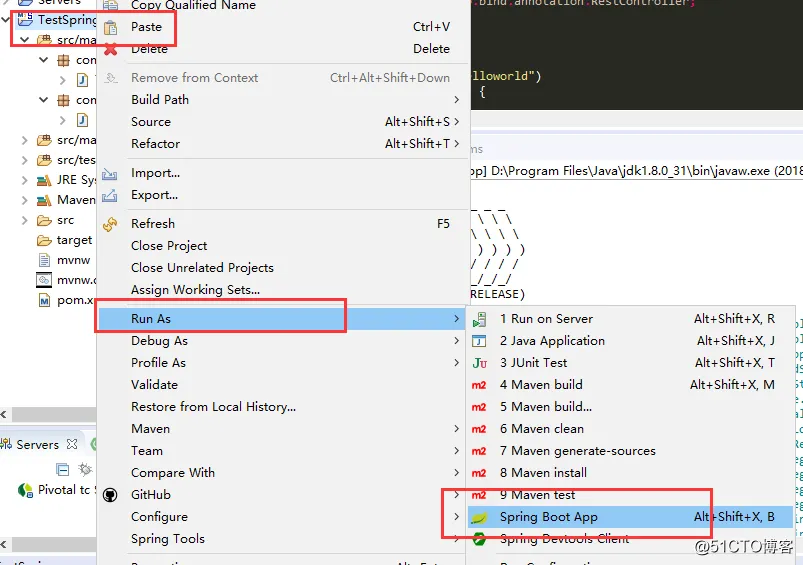The width and height of the screenshot is (803, 565).
Task: Click the m2 icon beside Maven install
Action: point(479,473)
